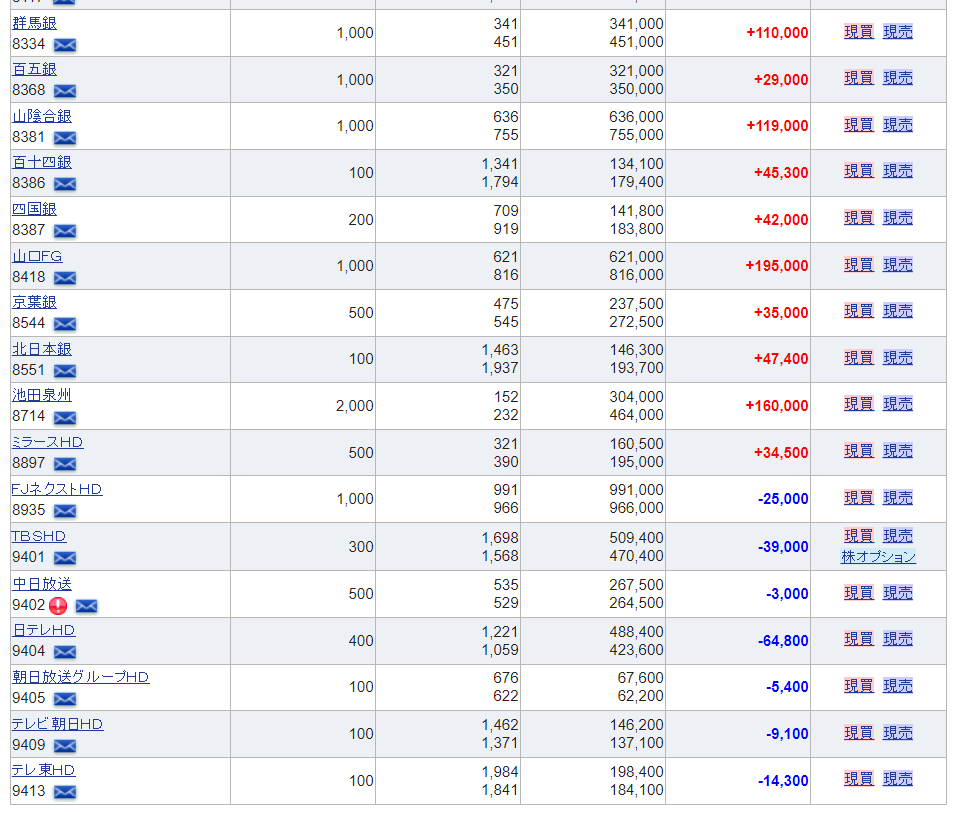The image size is (958, 813).
Task: Open the 池田泉州 stock link
Action: coord(42,395)
